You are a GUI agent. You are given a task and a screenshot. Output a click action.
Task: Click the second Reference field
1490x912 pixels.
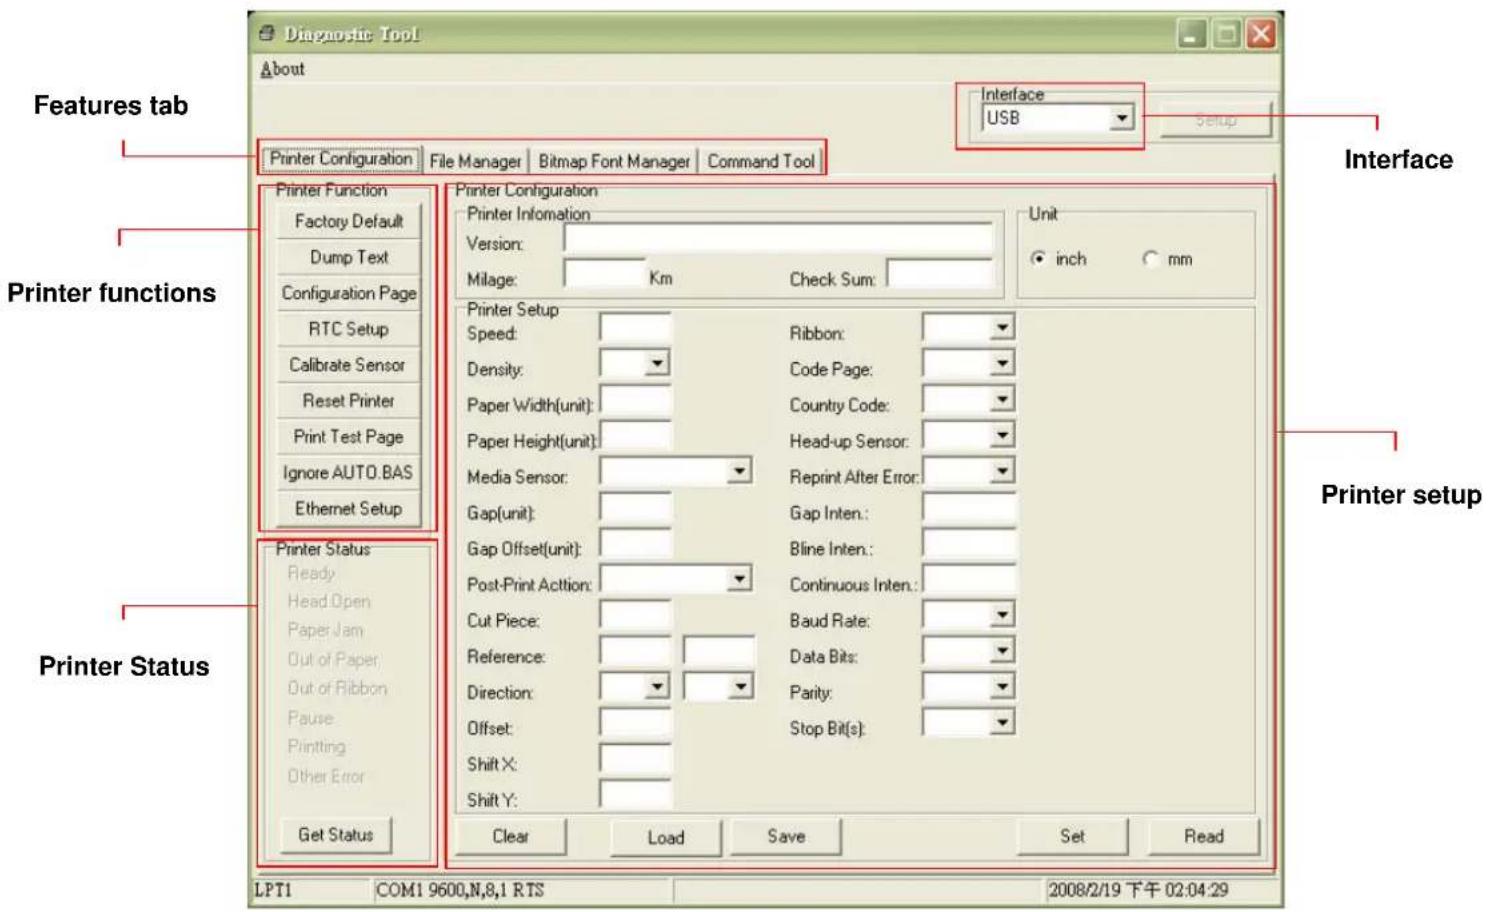pyautogui.click(x=719, y=651)
